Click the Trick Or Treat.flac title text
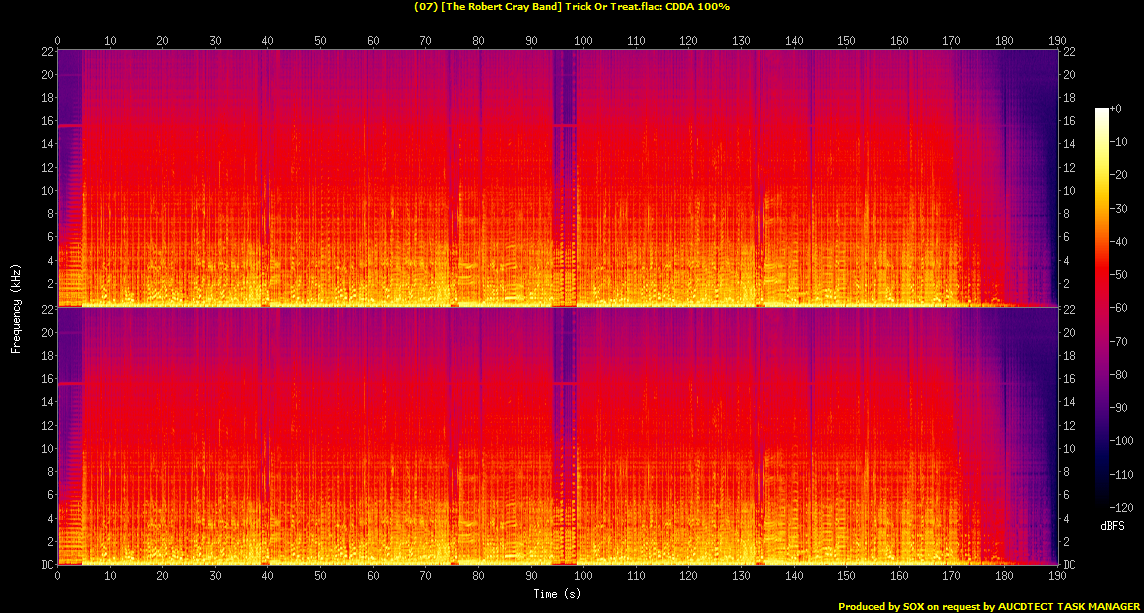Image resolution: width=1144 pixels, height=613 pixels. 571,7
